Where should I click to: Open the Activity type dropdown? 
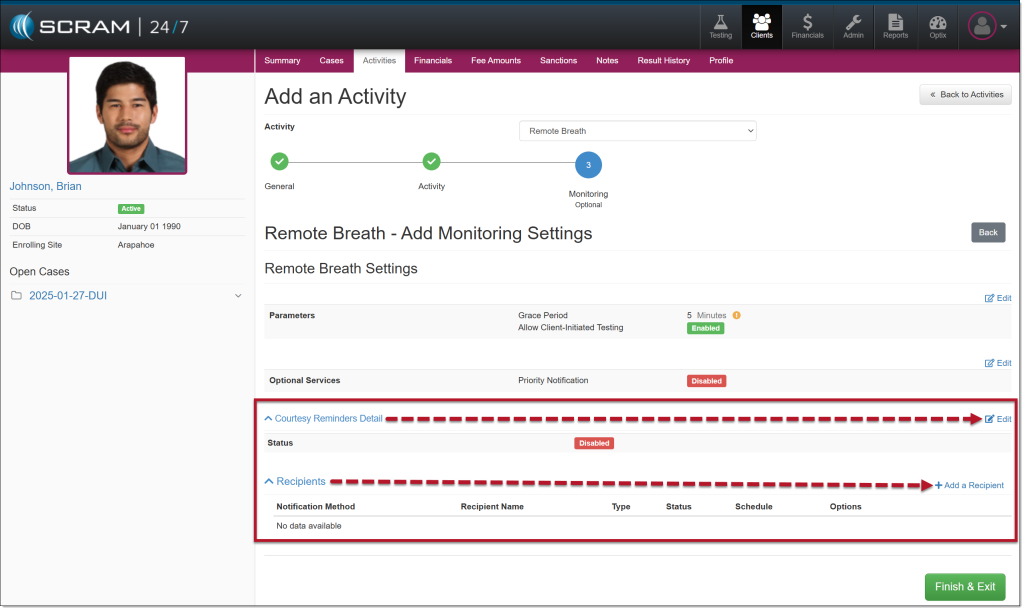tap(637, 131)
